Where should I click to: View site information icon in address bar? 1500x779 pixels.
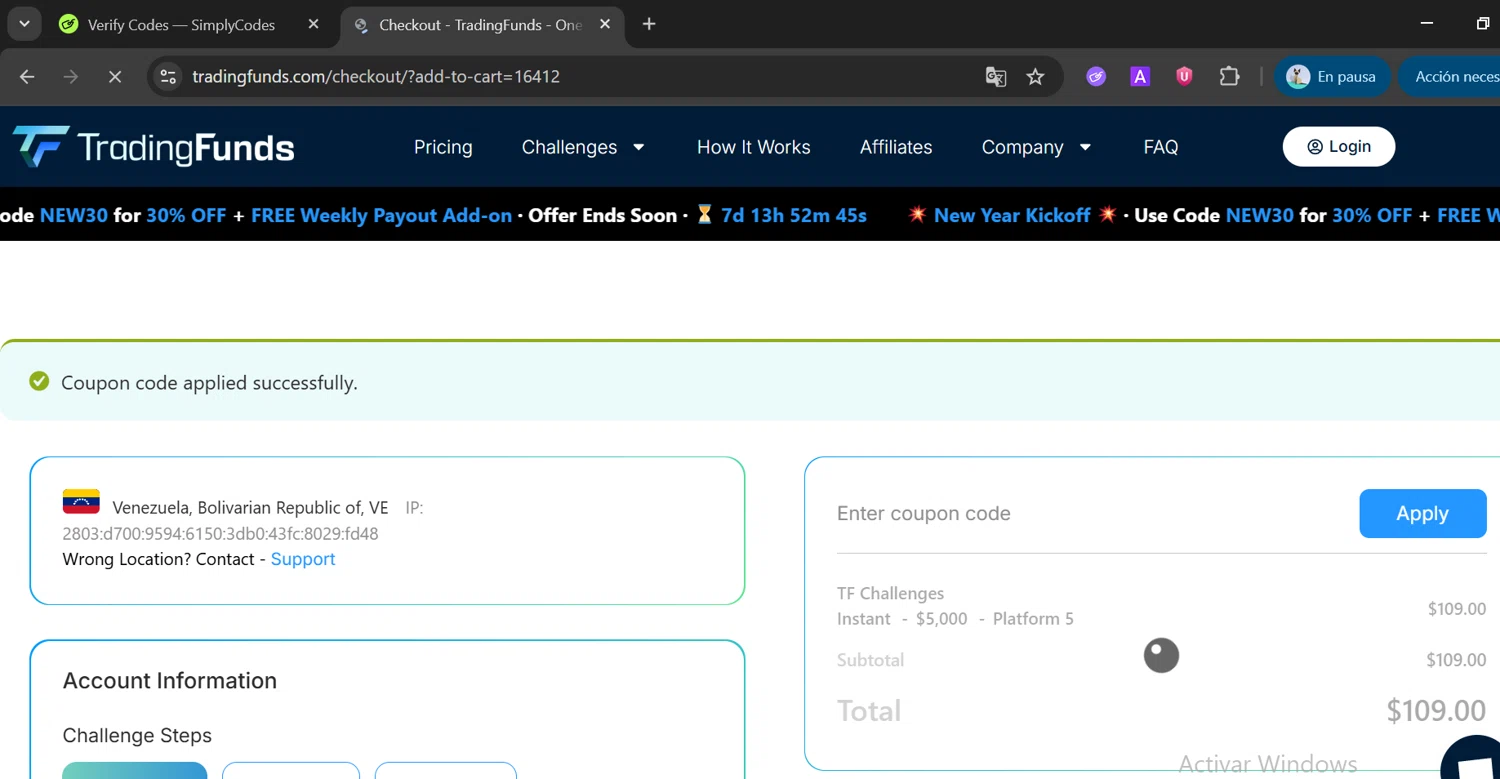click(168, 76)
